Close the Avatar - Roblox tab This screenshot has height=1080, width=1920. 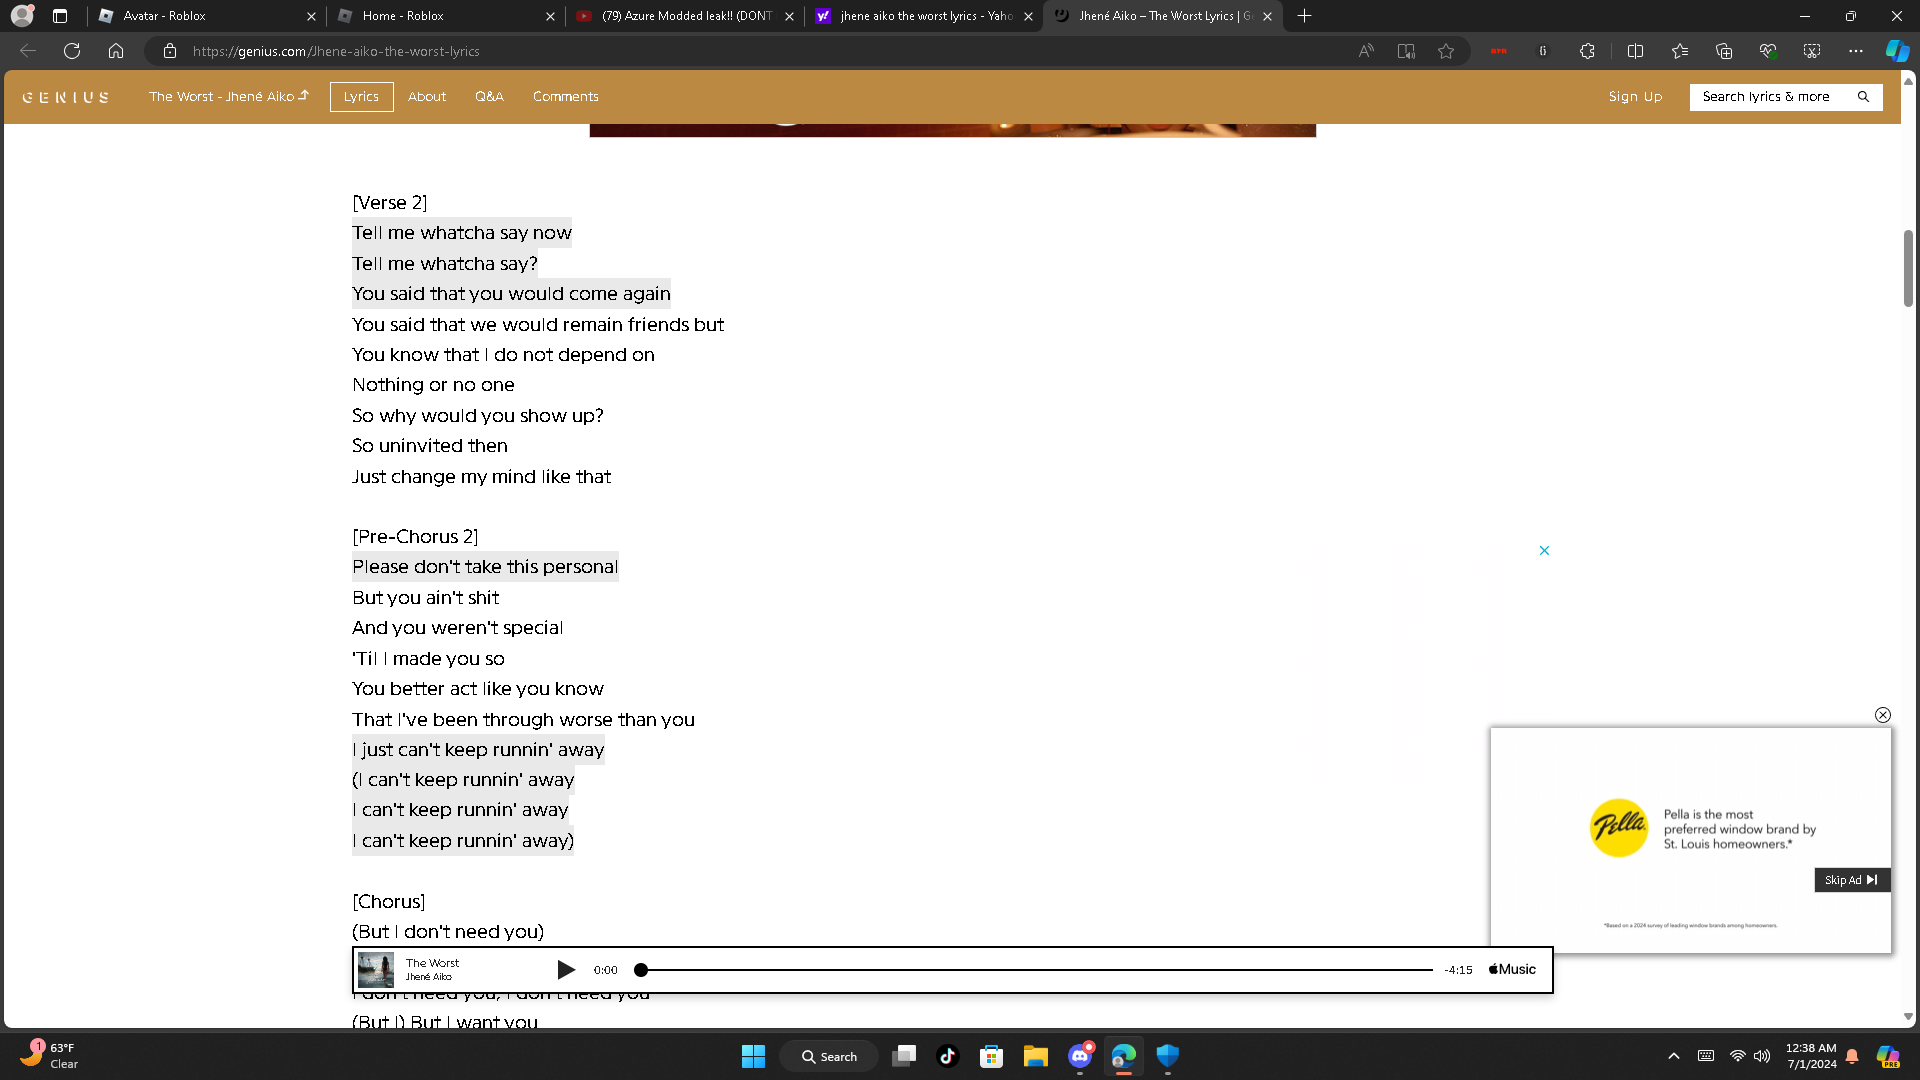tap(311, 16)
